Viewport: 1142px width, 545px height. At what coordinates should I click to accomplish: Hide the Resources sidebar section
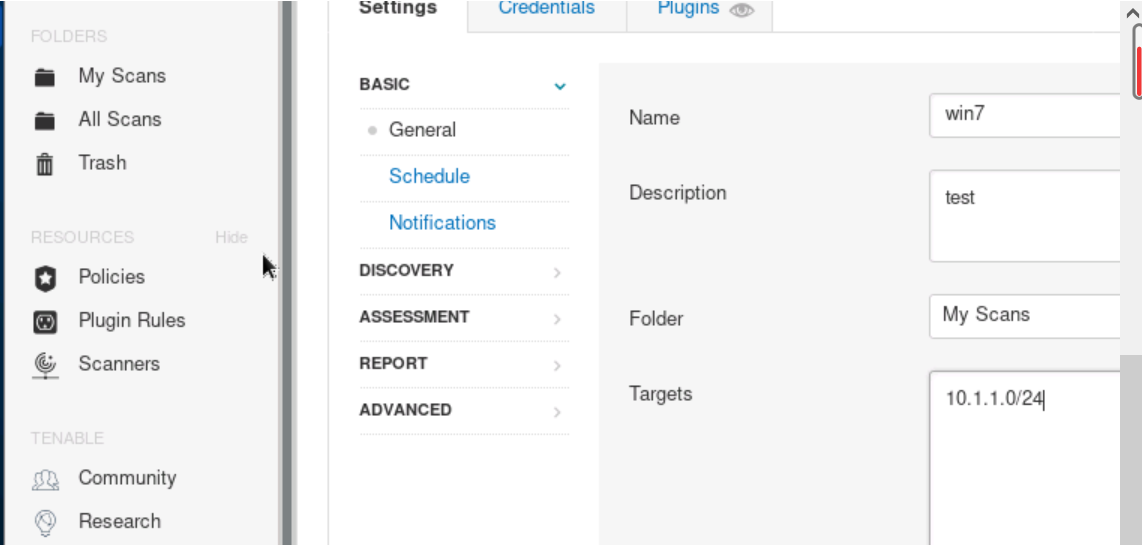click(231, 238)
